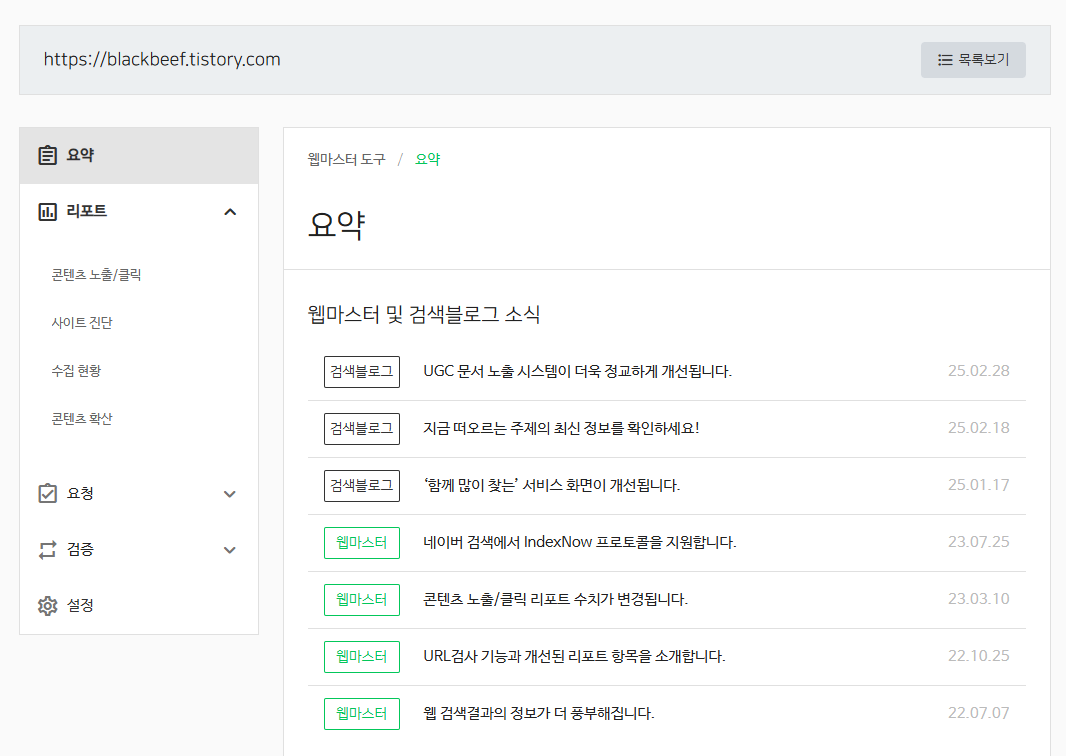This screenshot has width=1066, height=756.
Task: Click the green 요약 breadcrumb
Action: pos(428,159)
